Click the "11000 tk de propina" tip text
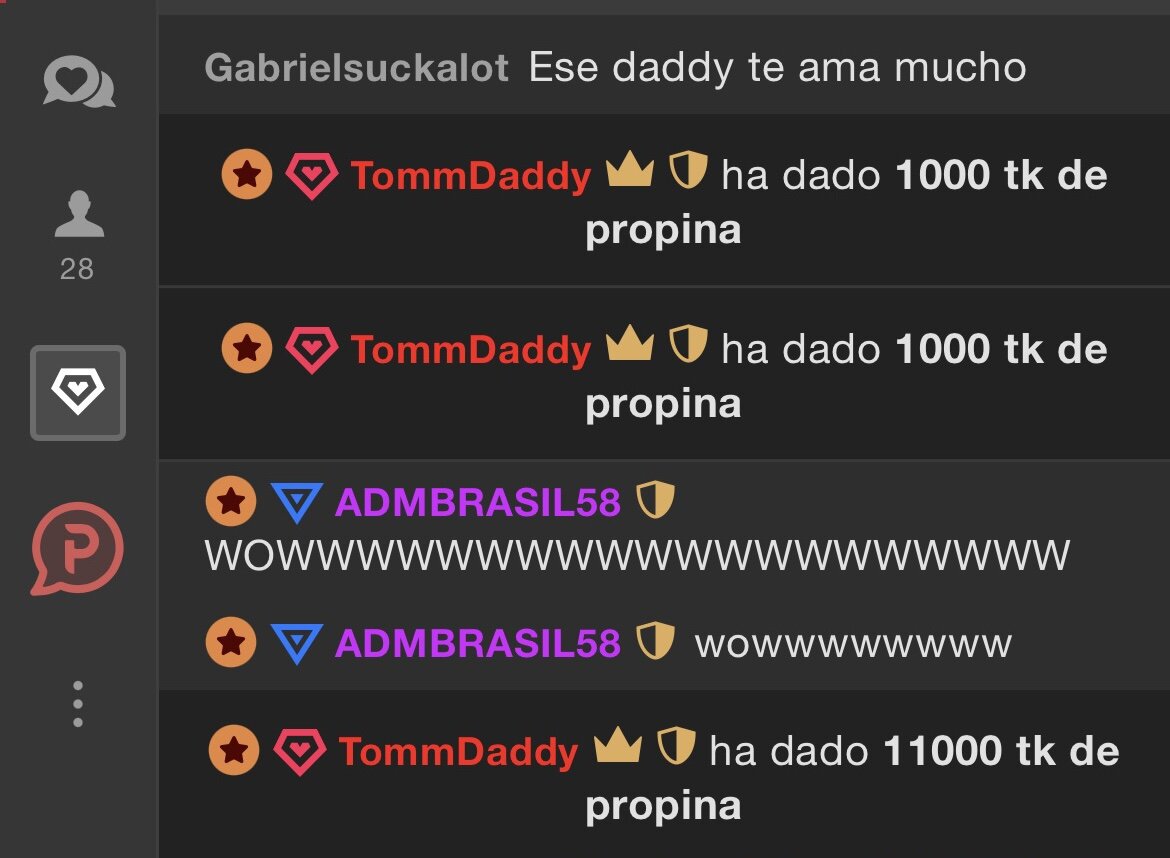 [x=853, y=778]
